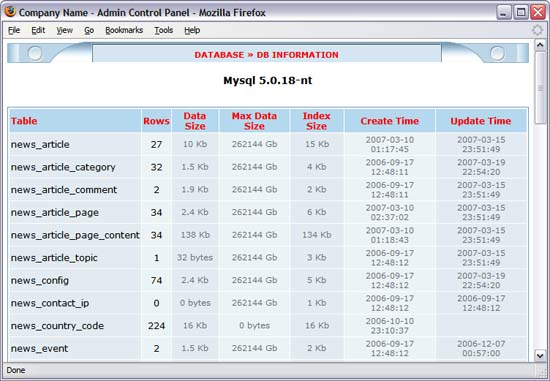Click the 134 Kb index size cell
The image size is (550, 381).
pyautogui.click(x=317, y=235)
